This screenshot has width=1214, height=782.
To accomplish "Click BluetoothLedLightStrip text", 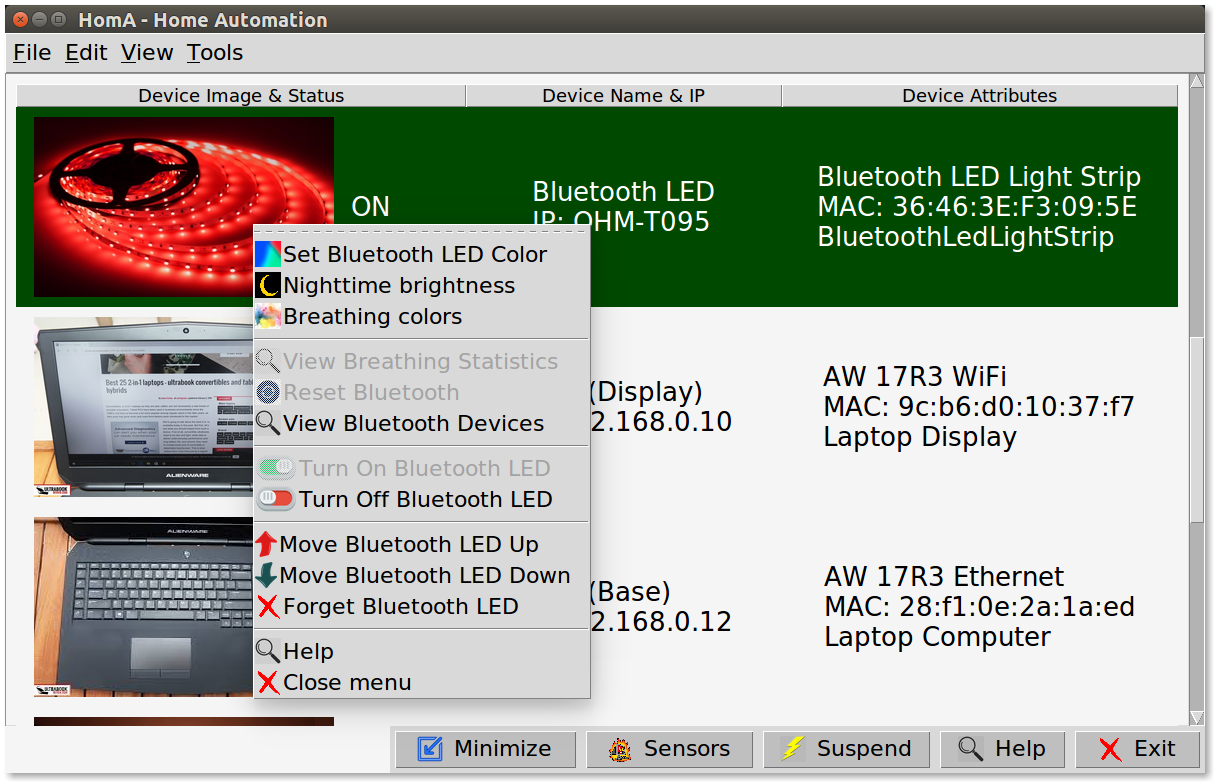I will tap(965, 237).
